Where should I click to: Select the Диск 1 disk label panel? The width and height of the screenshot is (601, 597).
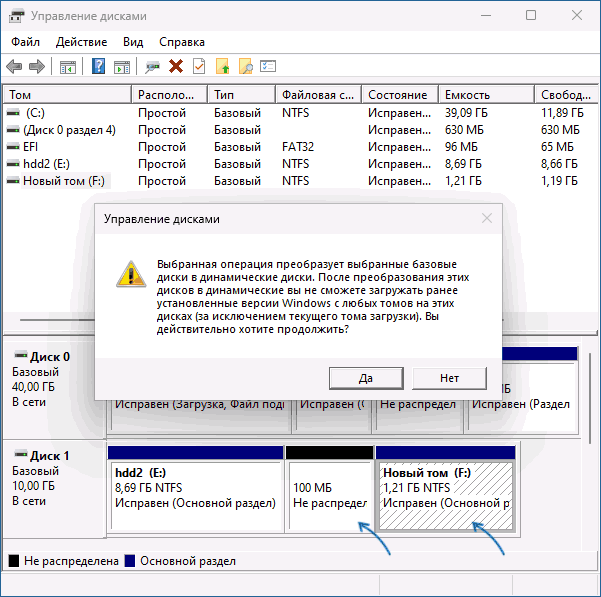(x=54, y=489)
